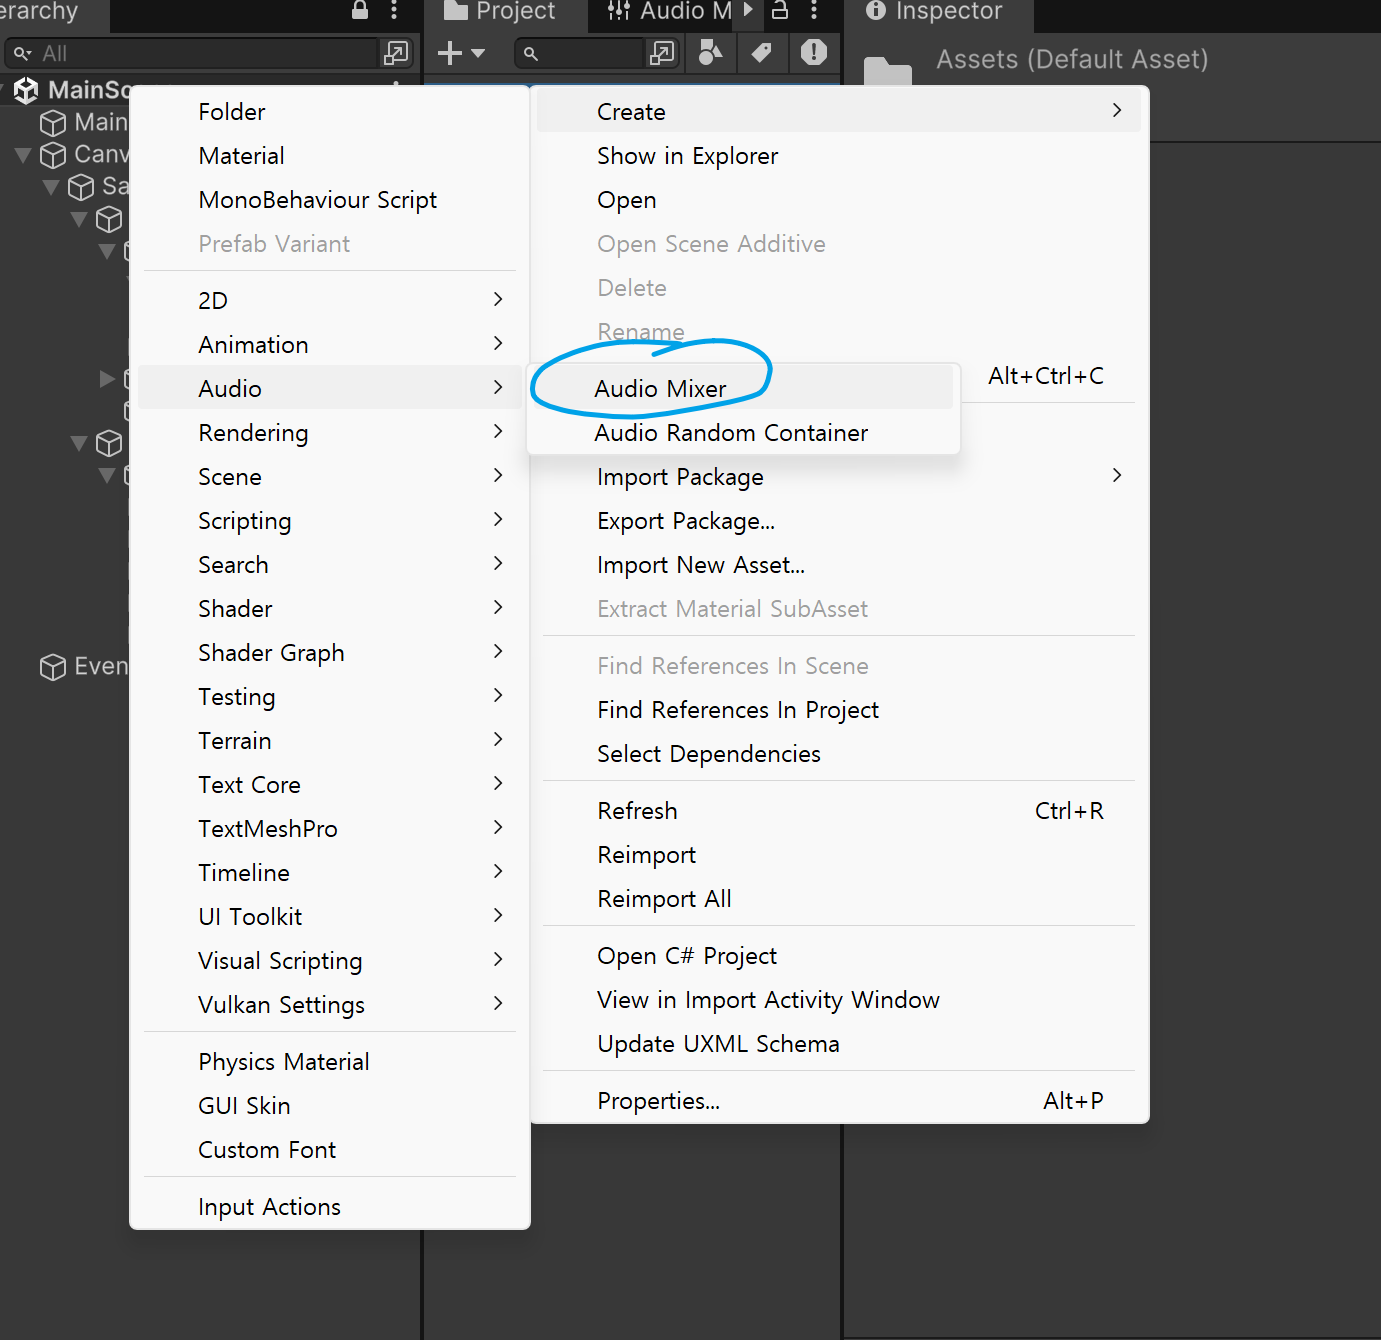Expand the 2D submenu
1381x1340 pixels.
click(329, 300)
